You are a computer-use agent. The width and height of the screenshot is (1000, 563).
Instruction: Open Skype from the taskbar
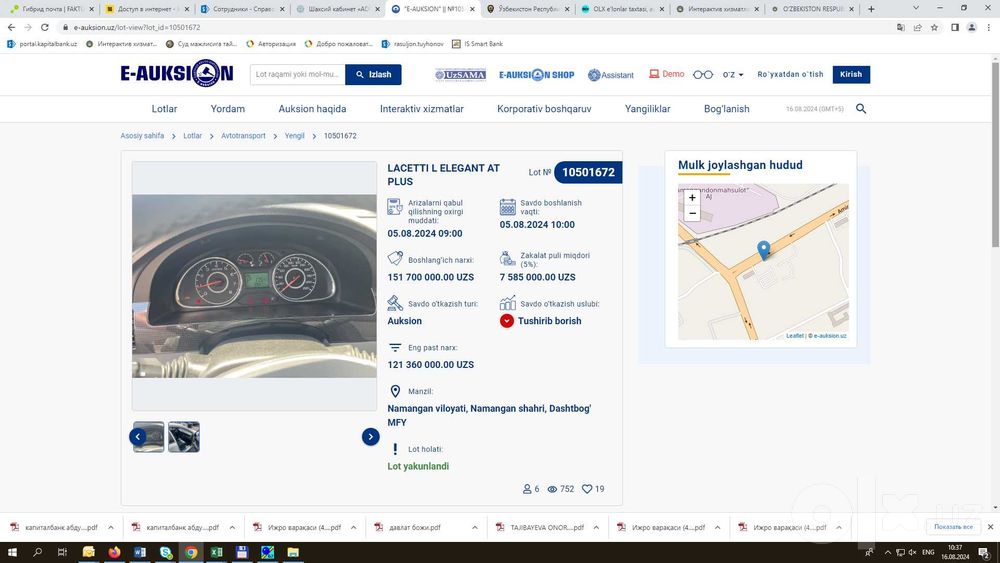[x=166, y=552]
